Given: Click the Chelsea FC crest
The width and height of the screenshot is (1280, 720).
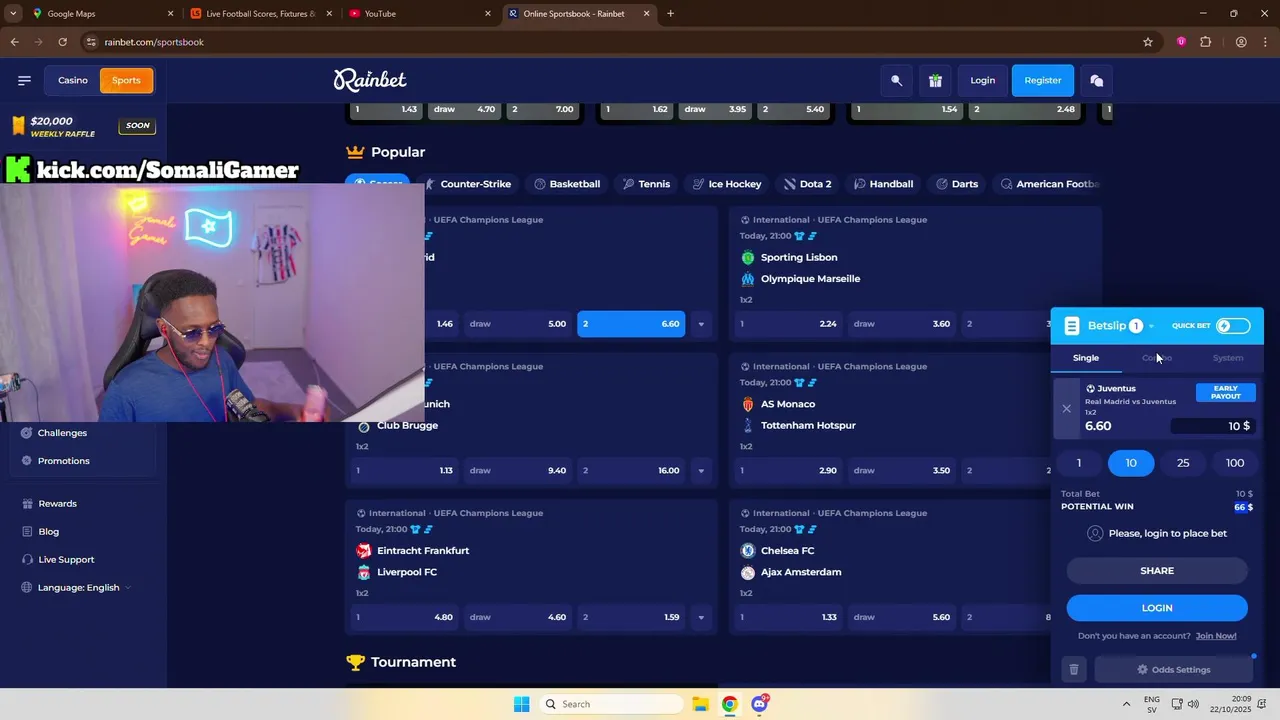Looking at the screenshot, I should tap(748, 551).
